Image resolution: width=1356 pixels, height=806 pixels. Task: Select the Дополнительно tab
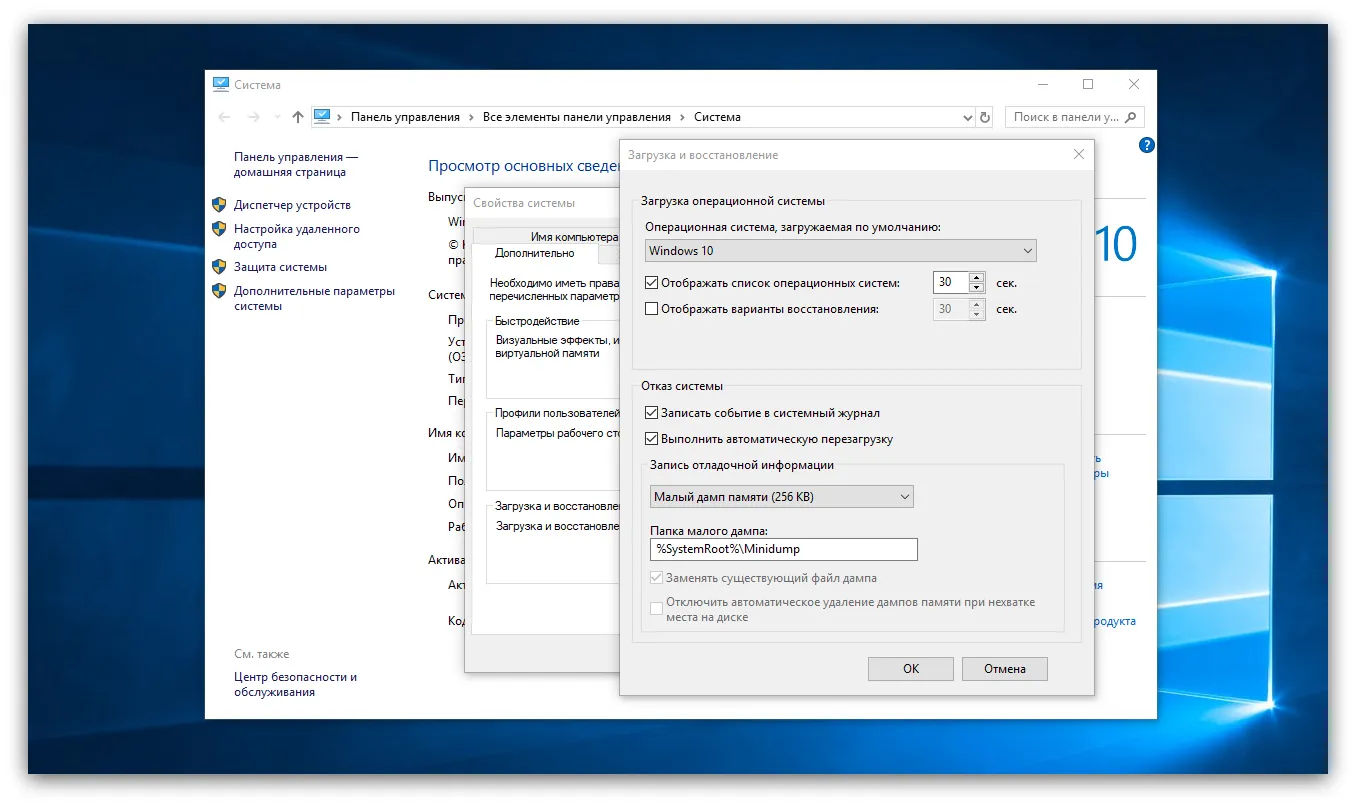click(535, 254)
